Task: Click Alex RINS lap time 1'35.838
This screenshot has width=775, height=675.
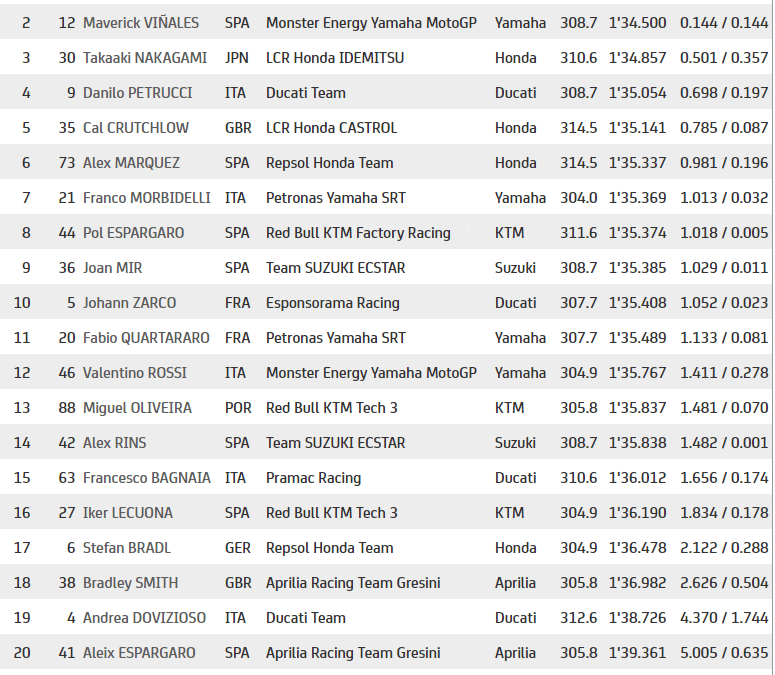Action: click(638, 443)
